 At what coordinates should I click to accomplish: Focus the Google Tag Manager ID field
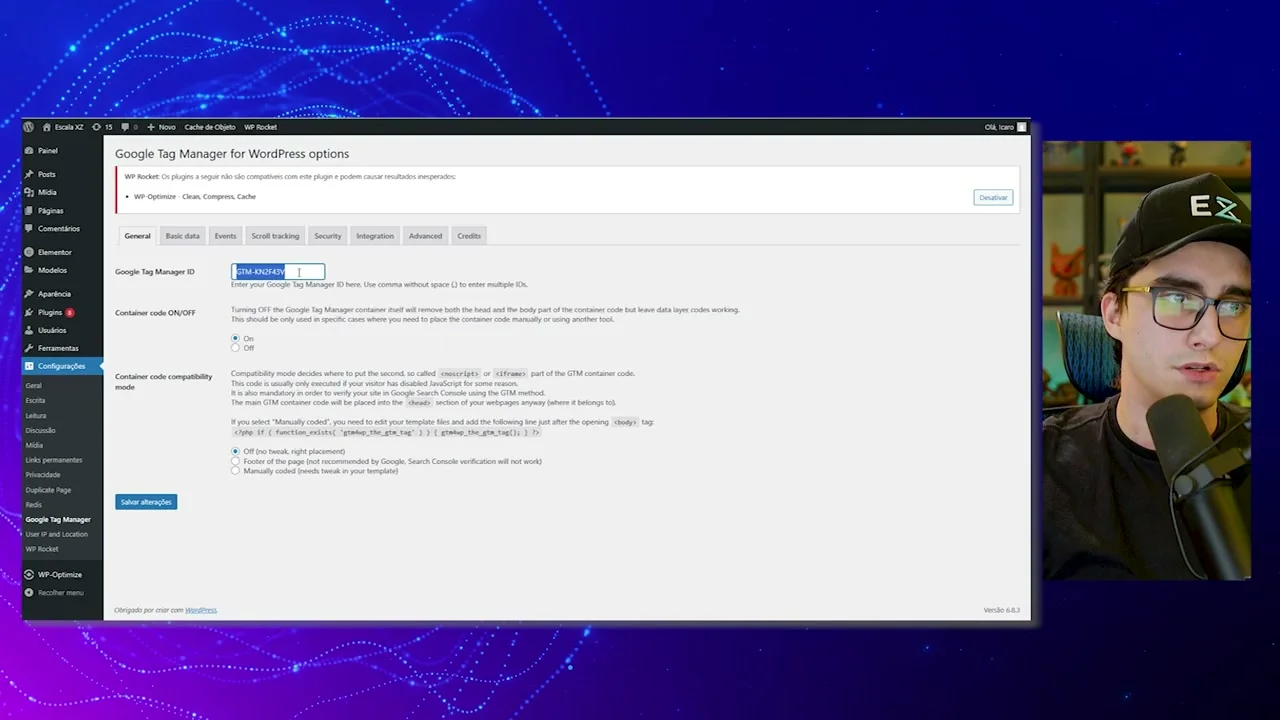278,272
